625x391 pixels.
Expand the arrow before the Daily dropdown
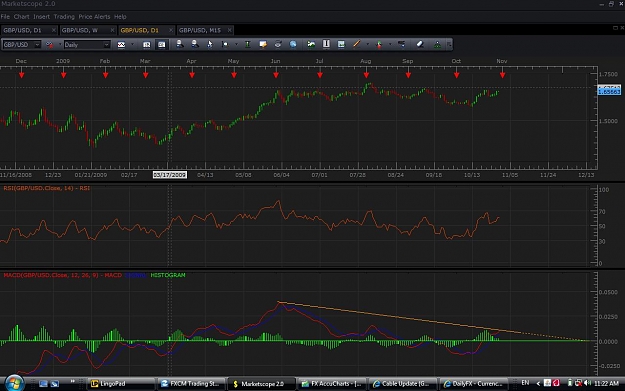[60, 45]
